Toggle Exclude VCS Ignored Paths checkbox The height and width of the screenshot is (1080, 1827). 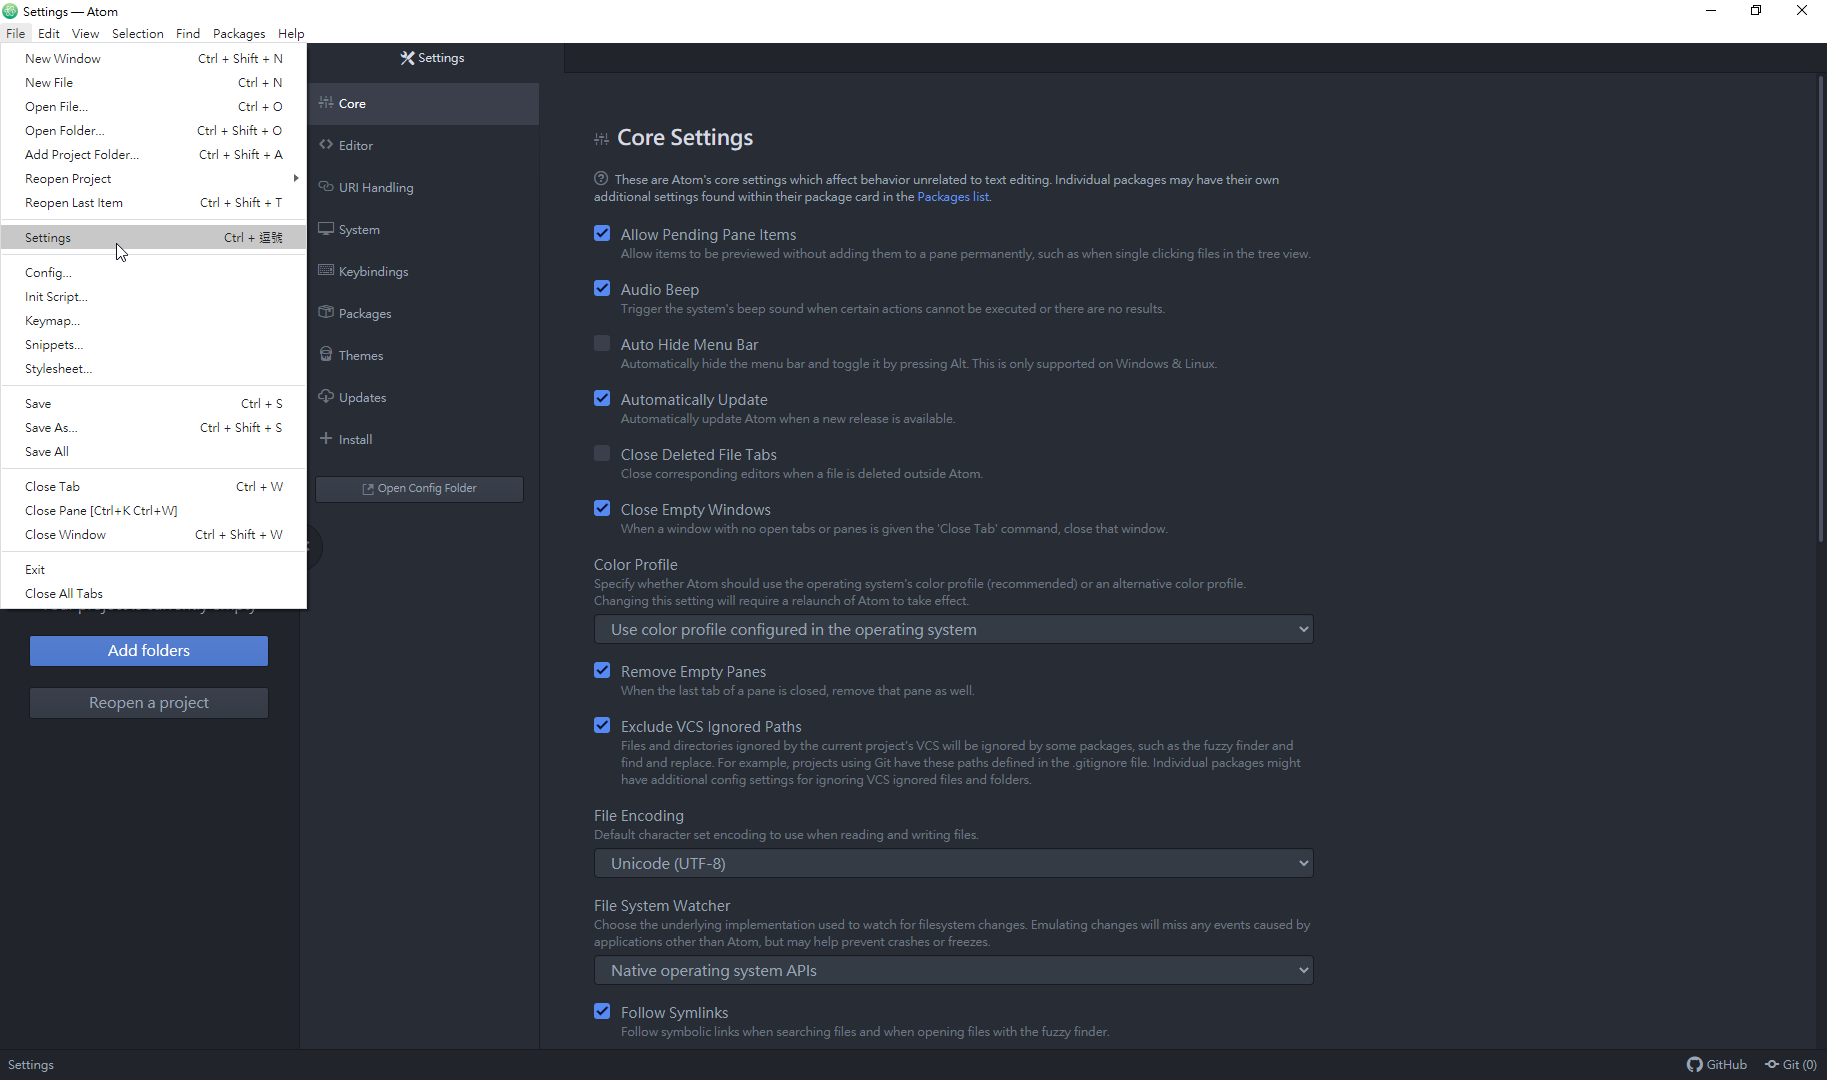(x=602, y=725)
